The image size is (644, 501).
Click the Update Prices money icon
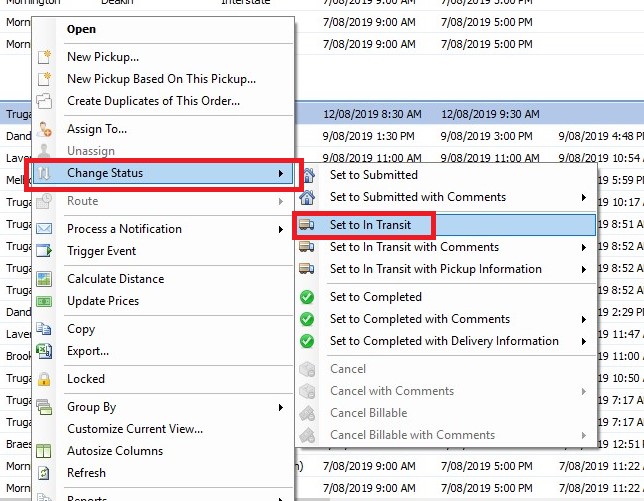44,301
